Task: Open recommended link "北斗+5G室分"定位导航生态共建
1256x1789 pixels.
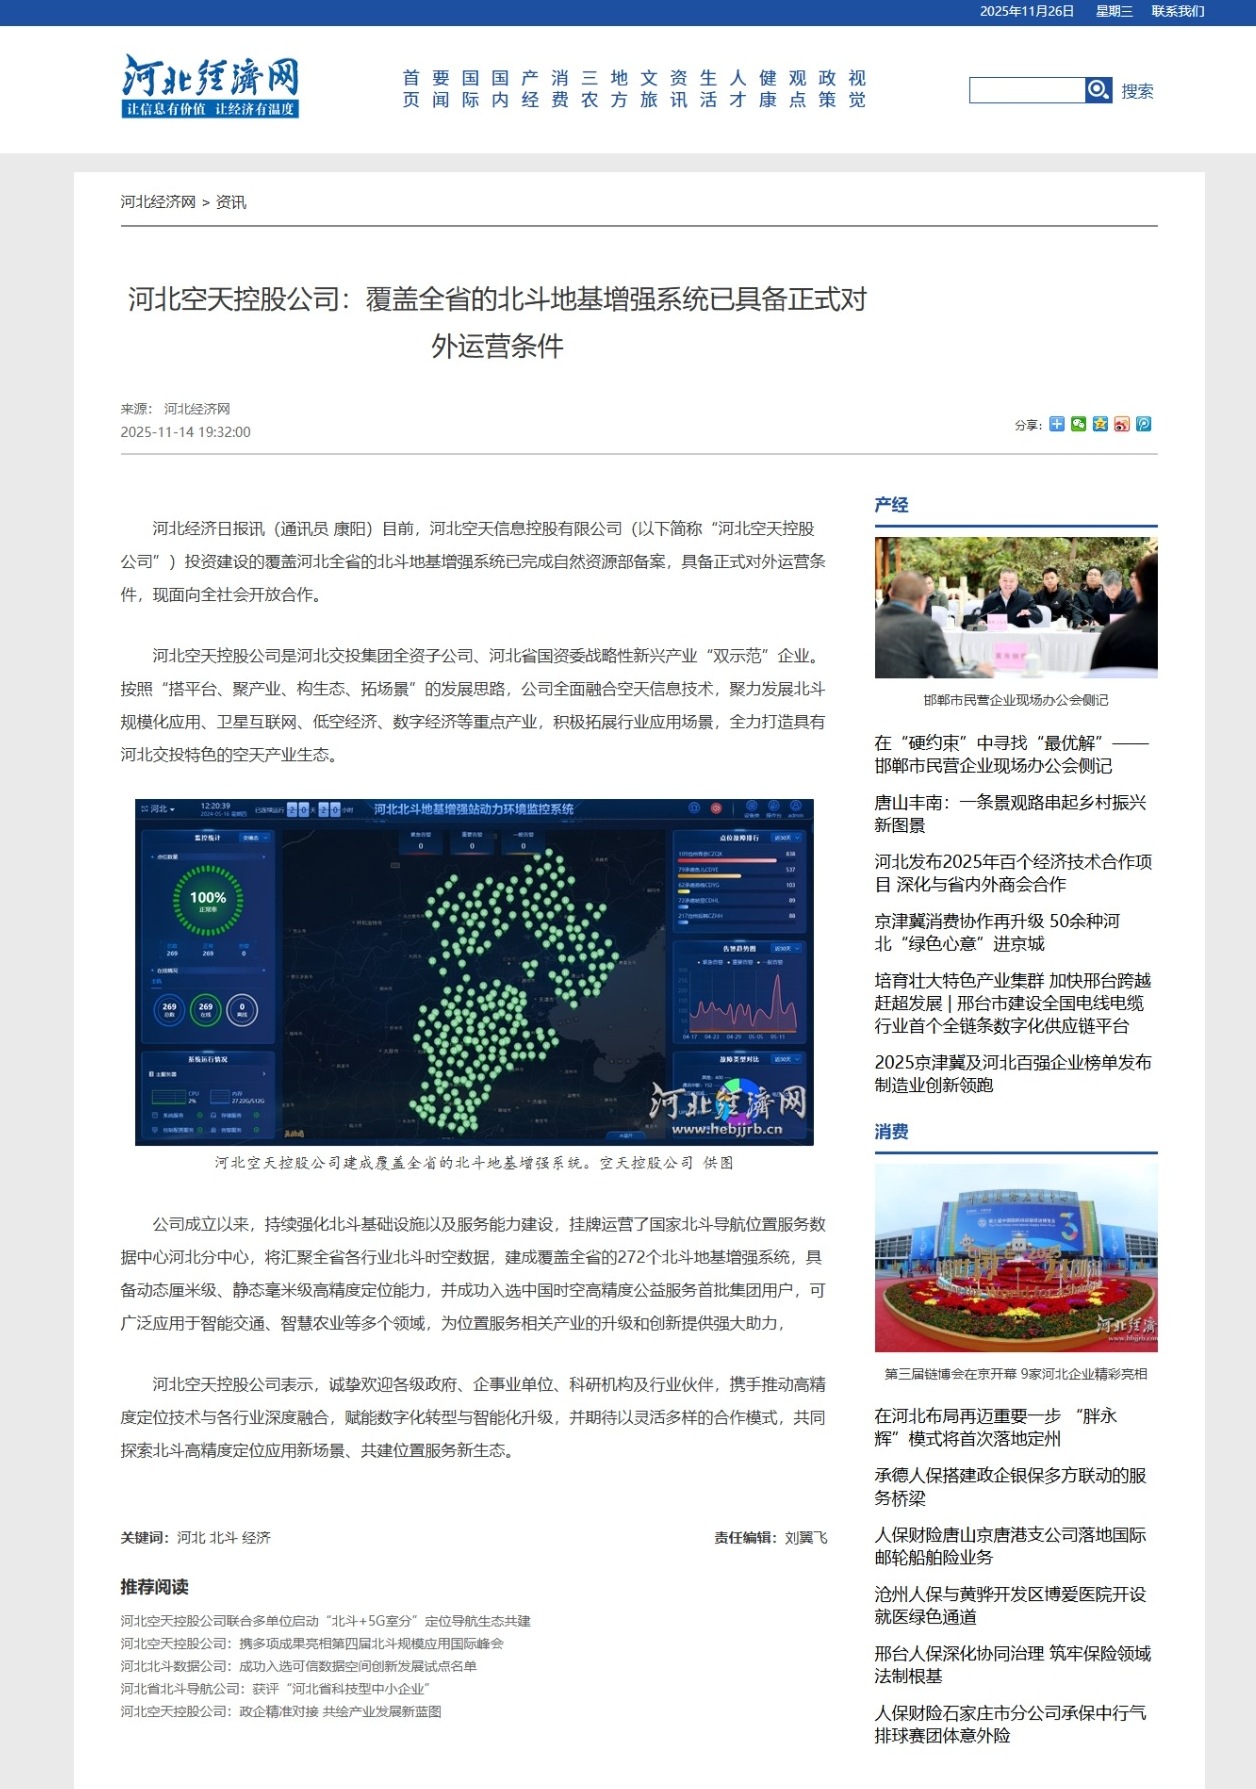Action: click(326, 1621)
